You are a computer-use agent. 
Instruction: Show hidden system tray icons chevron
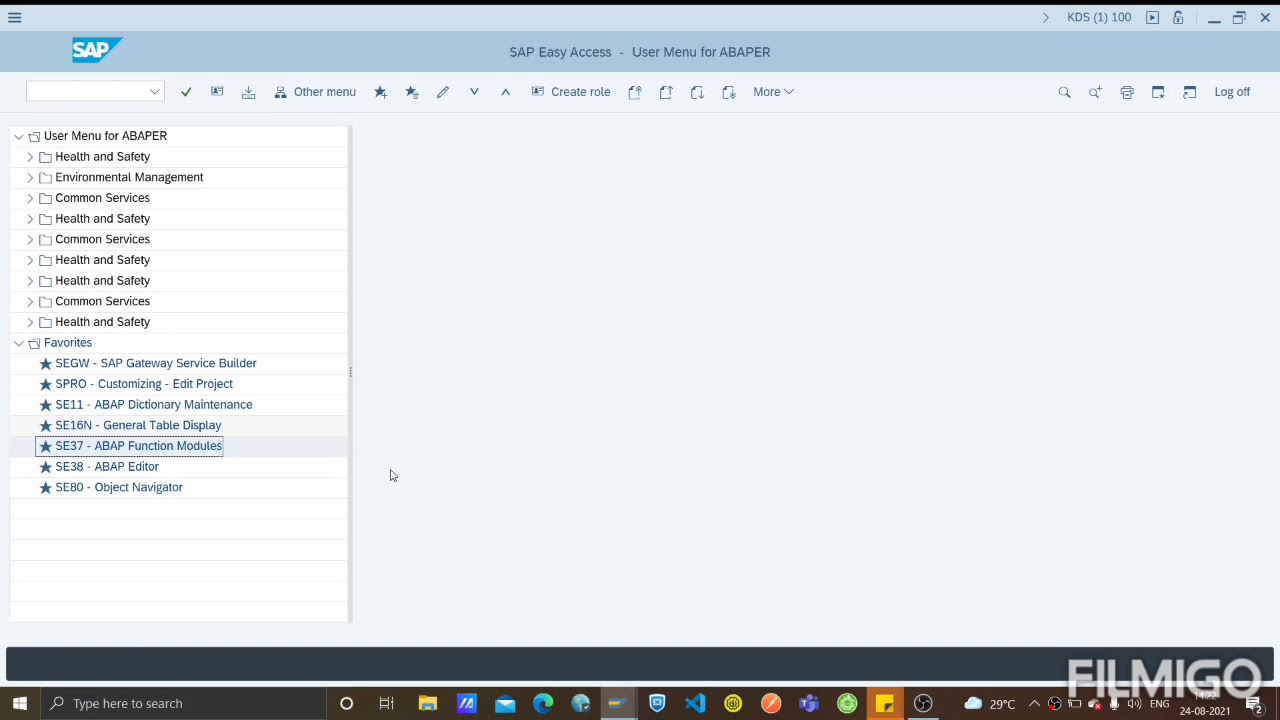[1034, 703]
